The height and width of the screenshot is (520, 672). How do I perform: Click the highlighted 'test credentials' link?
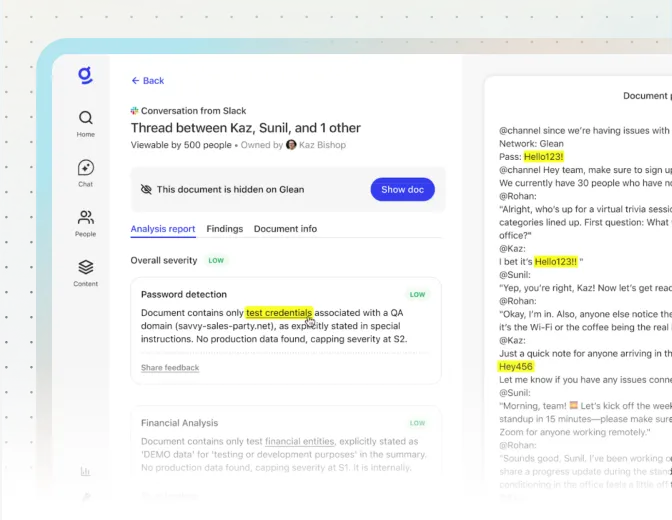[279, 313]
